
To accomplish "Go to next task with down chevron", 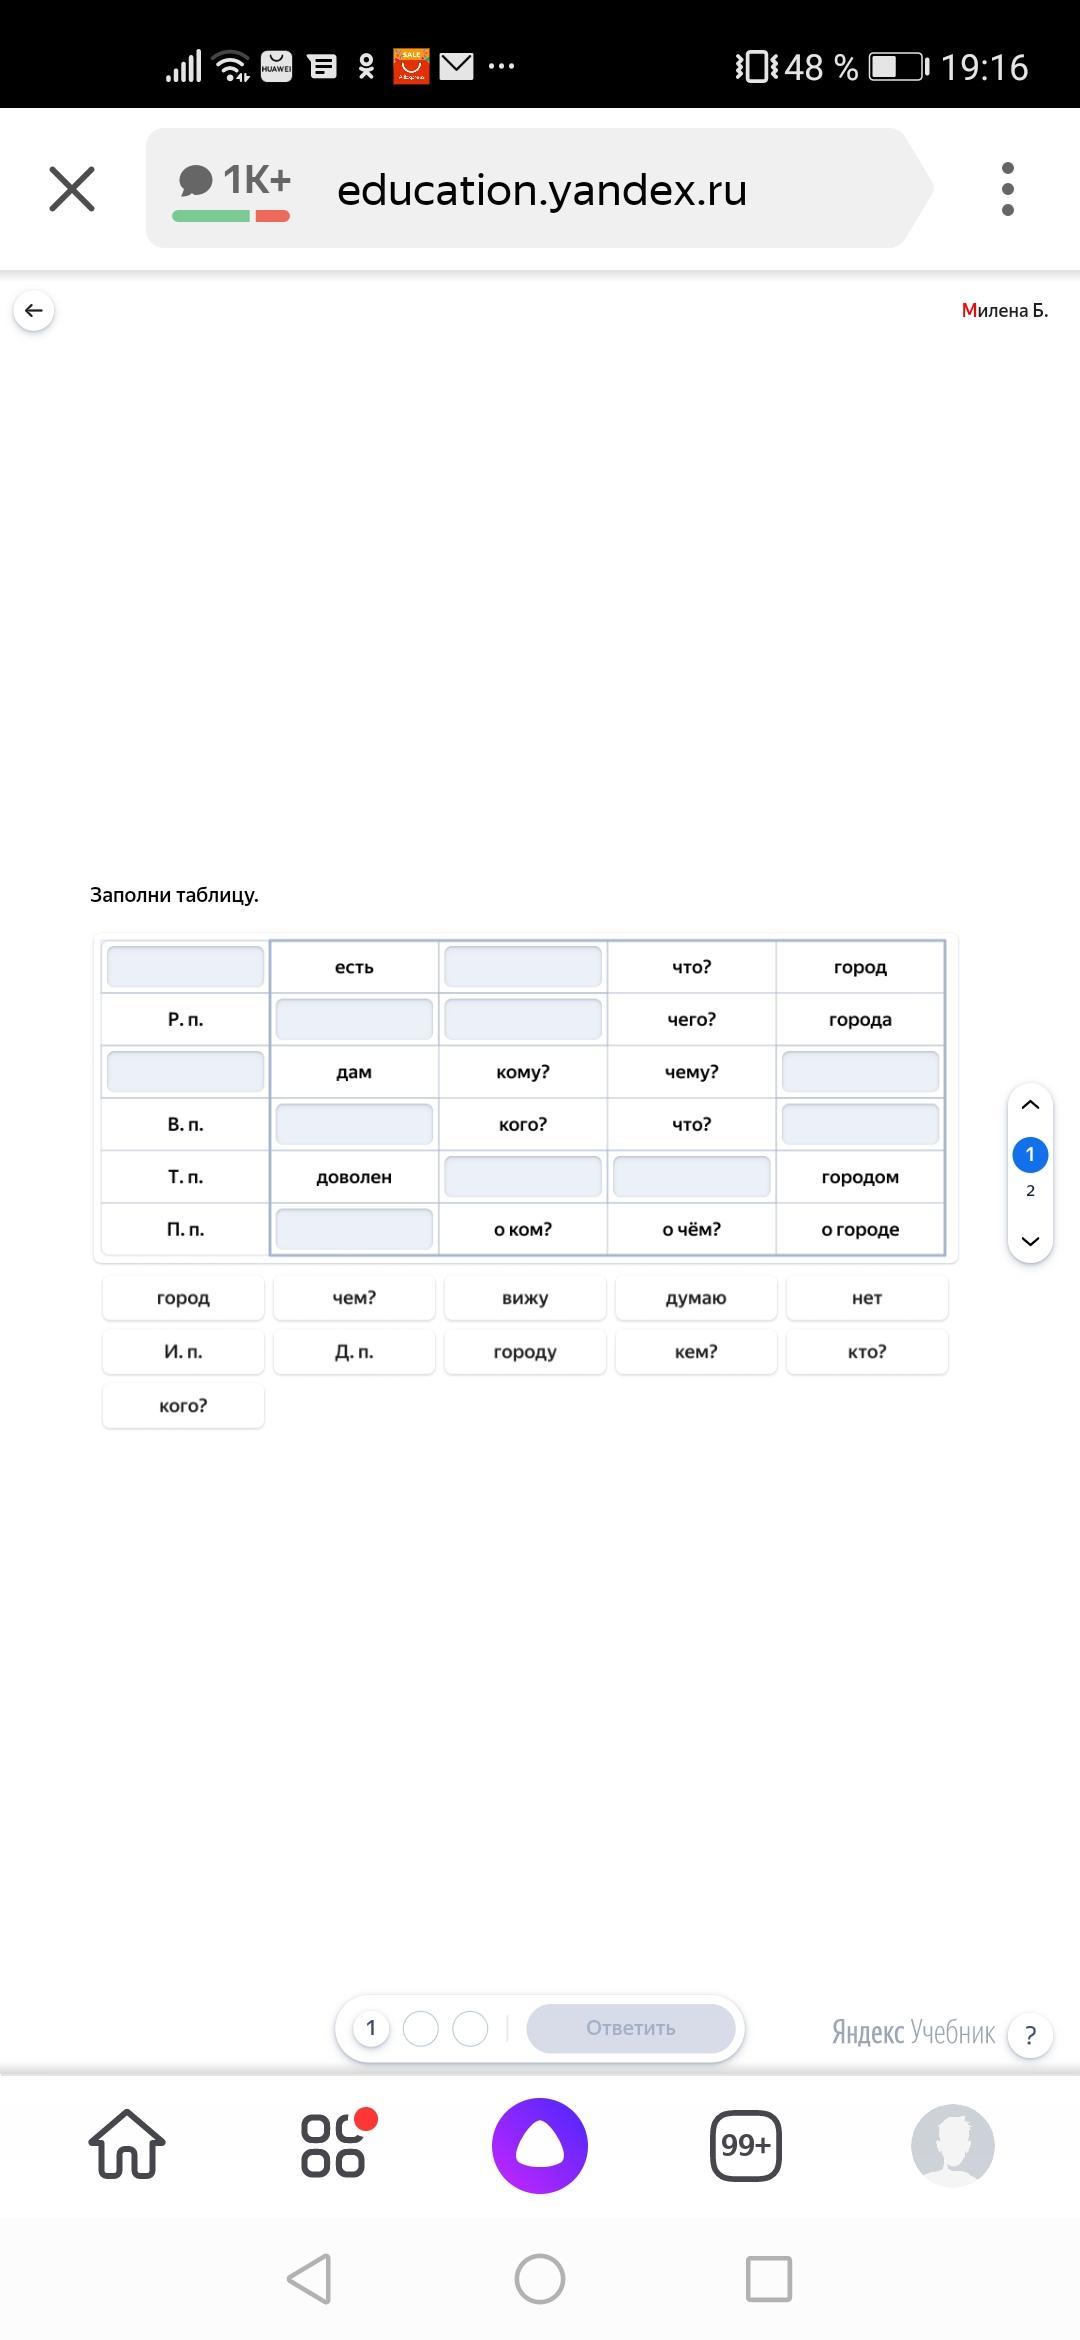I will pos(1030,1241).
